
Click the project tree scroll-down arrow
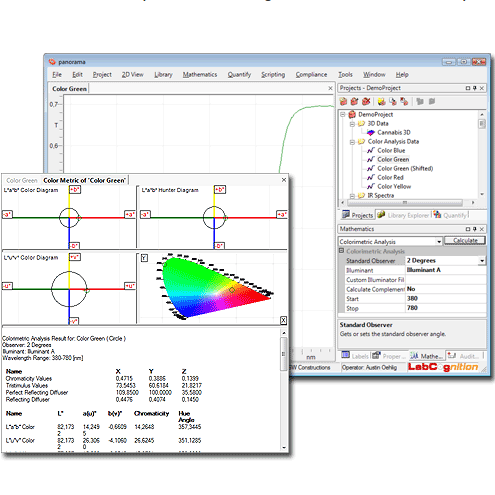(x=482, y=194)
